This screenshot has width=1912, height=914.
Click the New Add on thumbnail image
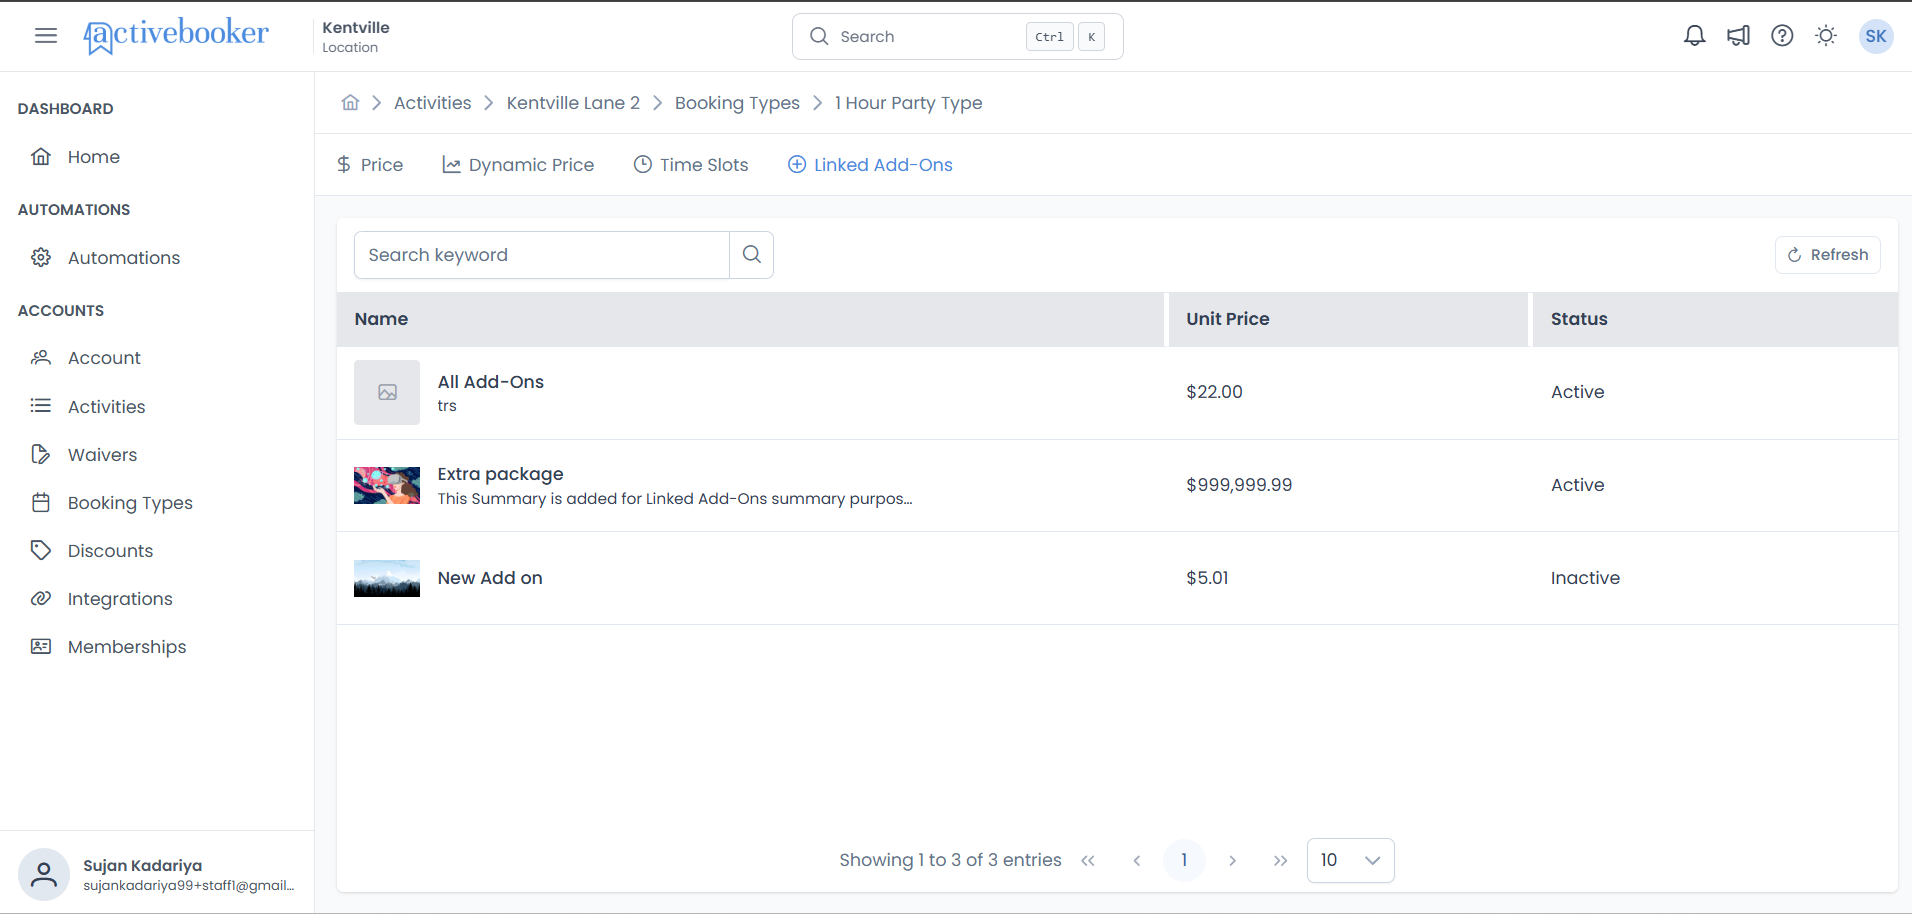click(x=387, y=578)
